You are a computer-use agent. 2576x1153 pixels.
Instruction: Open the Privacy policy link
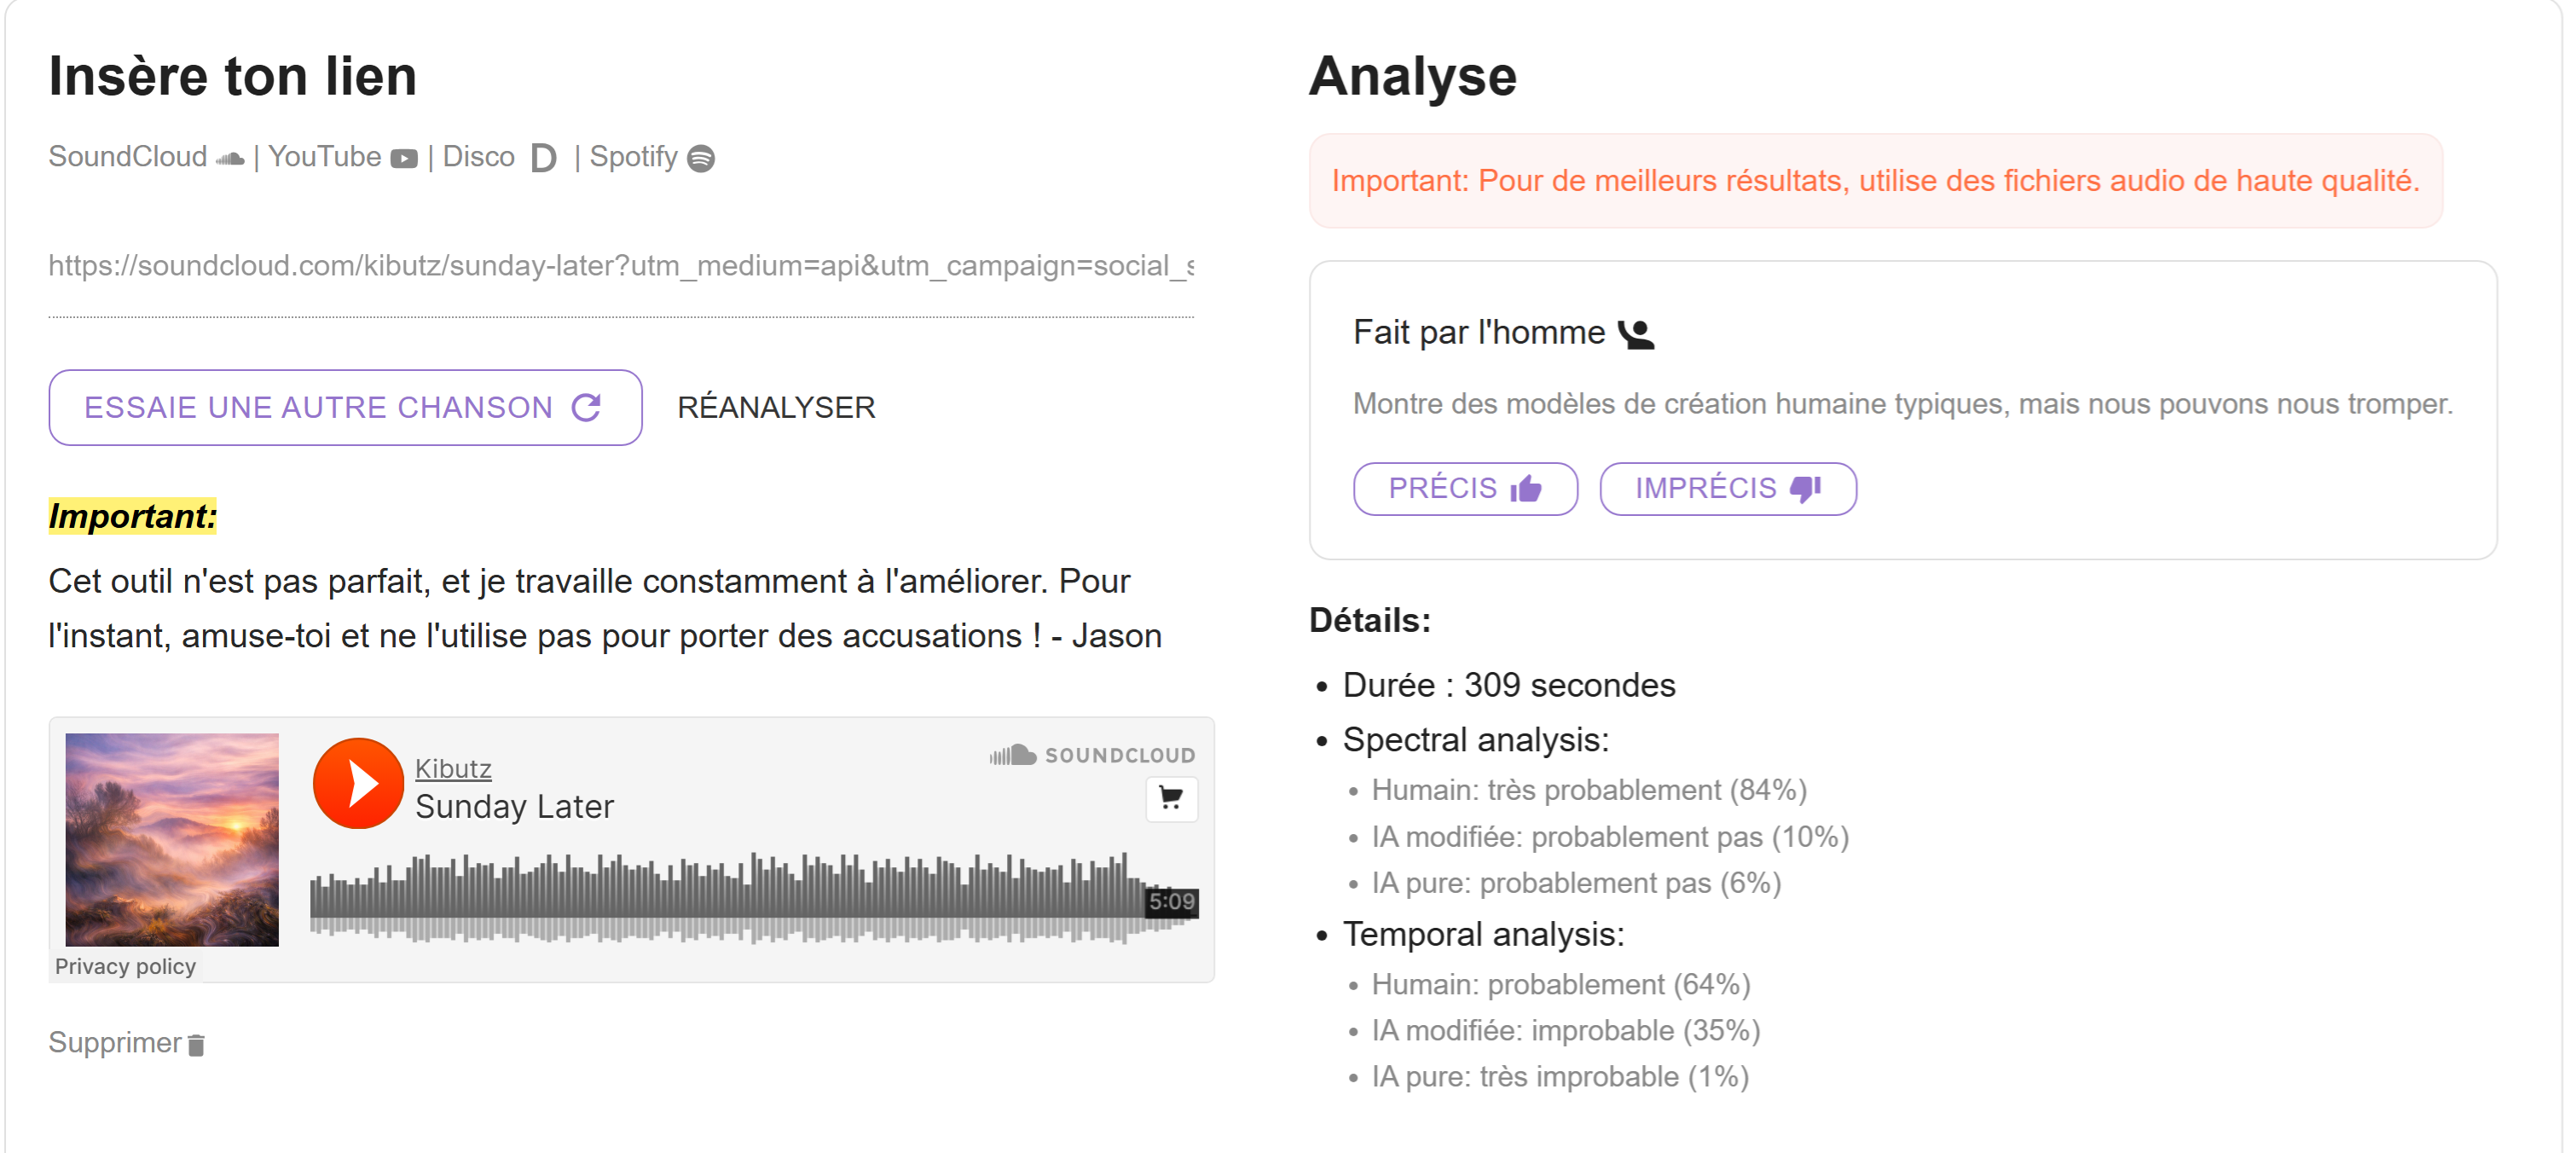click(x=125, y=966)
